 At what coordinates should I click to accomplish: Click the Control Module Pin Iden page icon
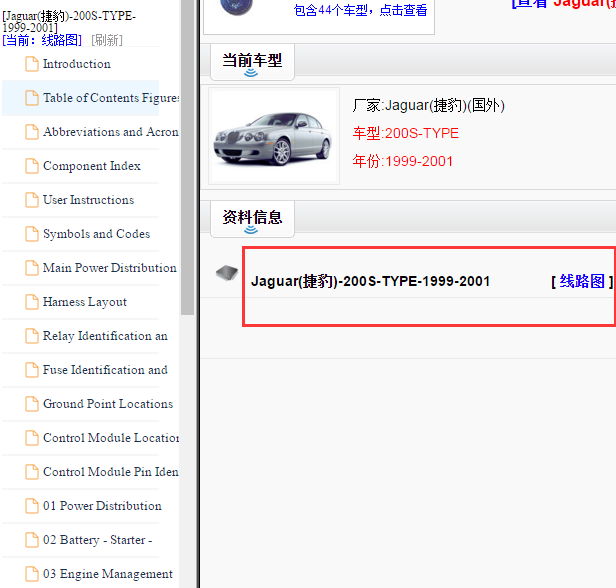pos(32,472)
